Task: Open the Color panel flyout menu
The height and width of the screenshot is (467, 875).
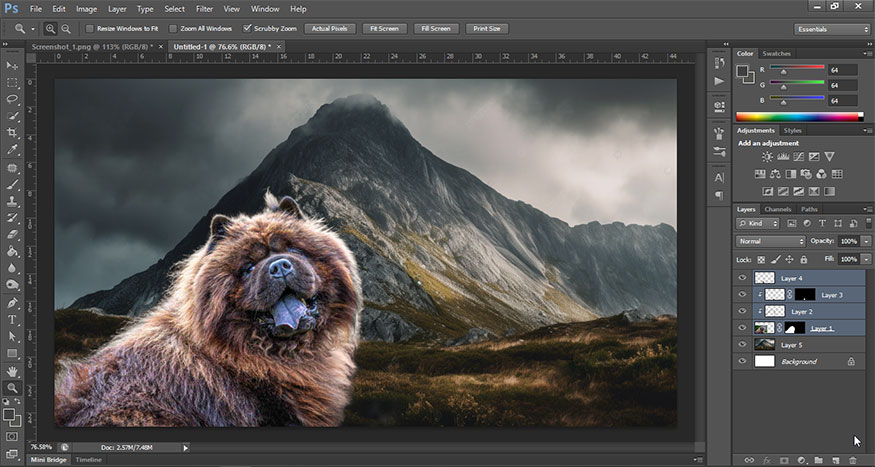Action: pos(867,54)
